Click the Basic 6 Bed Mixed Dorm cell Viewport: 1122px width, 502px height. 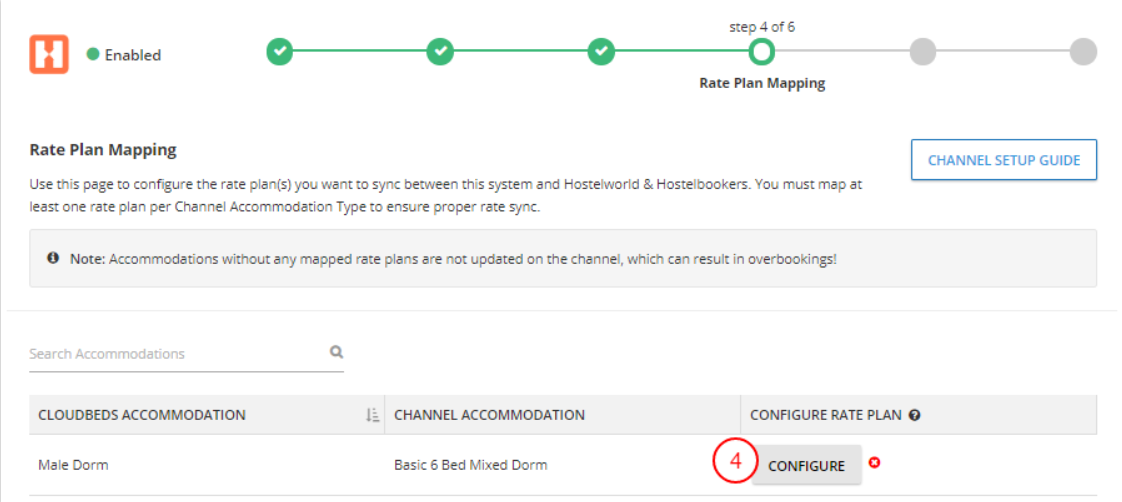coord(470,465)
